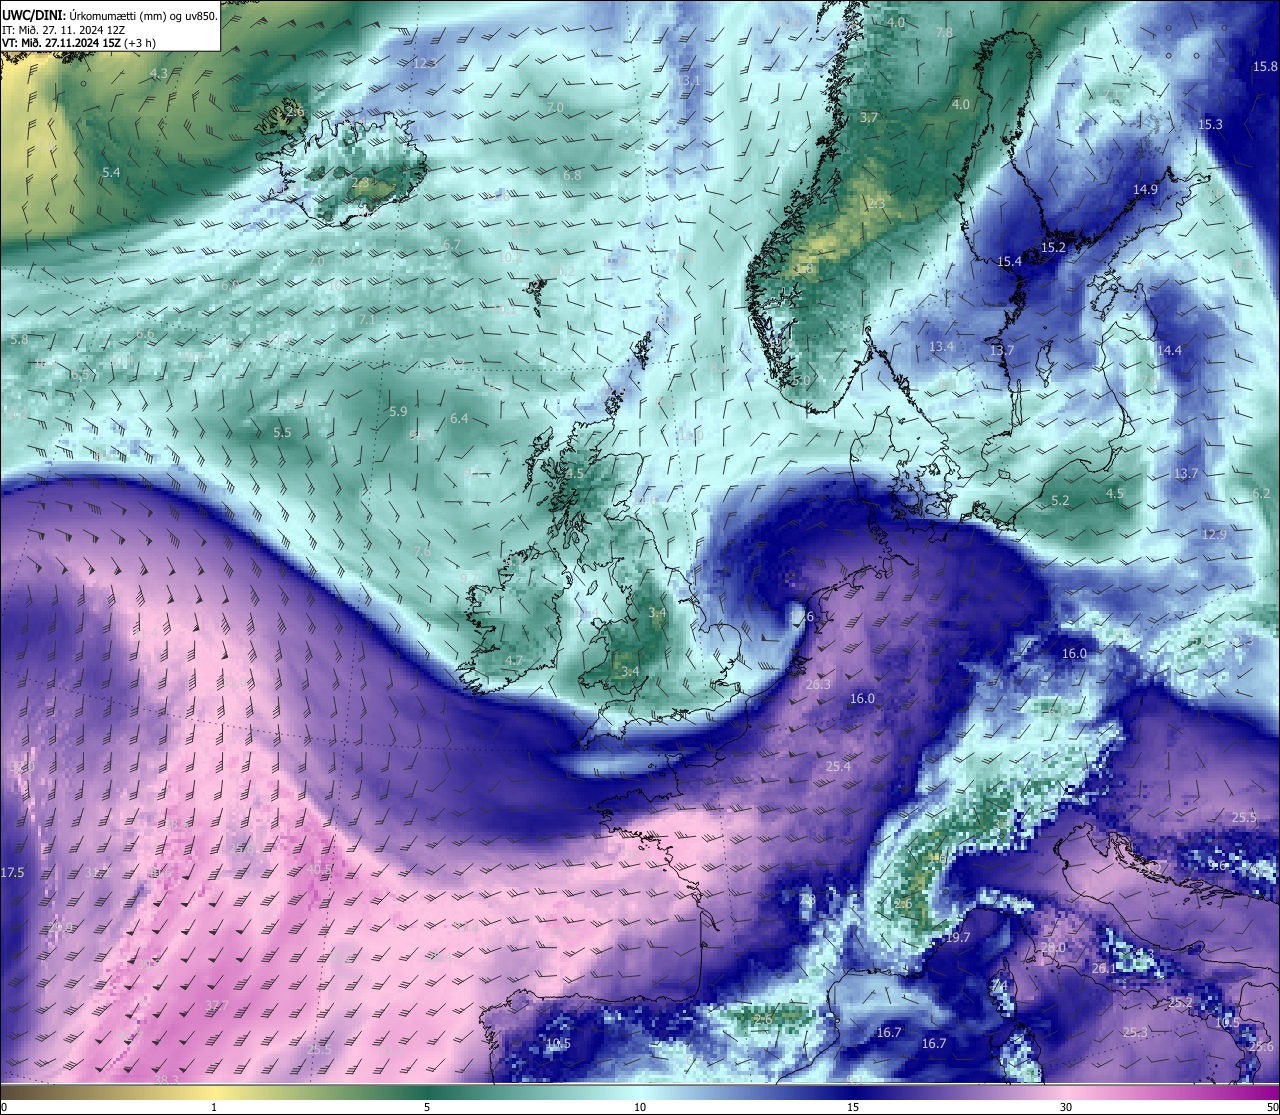This screenshot has width=1280, height=1115.
Task: Click the 4.7 value label
Action: pyautogui.click(x=513, y=661)
